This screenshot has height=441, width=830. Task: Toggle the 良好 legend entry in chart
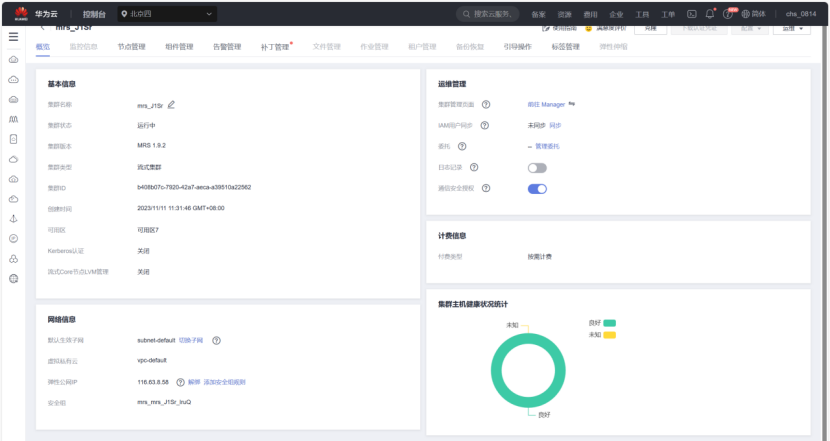(x=602, y=323)
